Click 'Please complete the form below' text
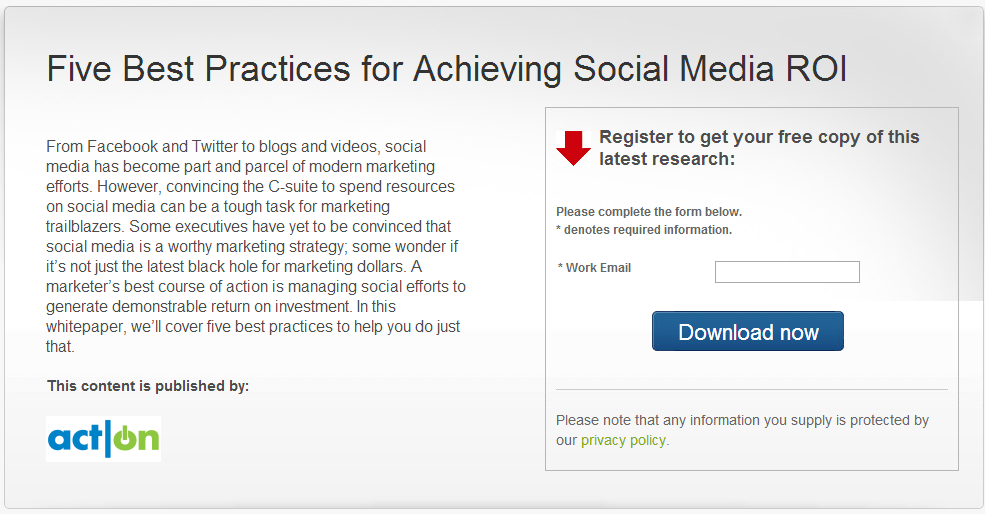The image size is (985, 514). coord(649,212)
